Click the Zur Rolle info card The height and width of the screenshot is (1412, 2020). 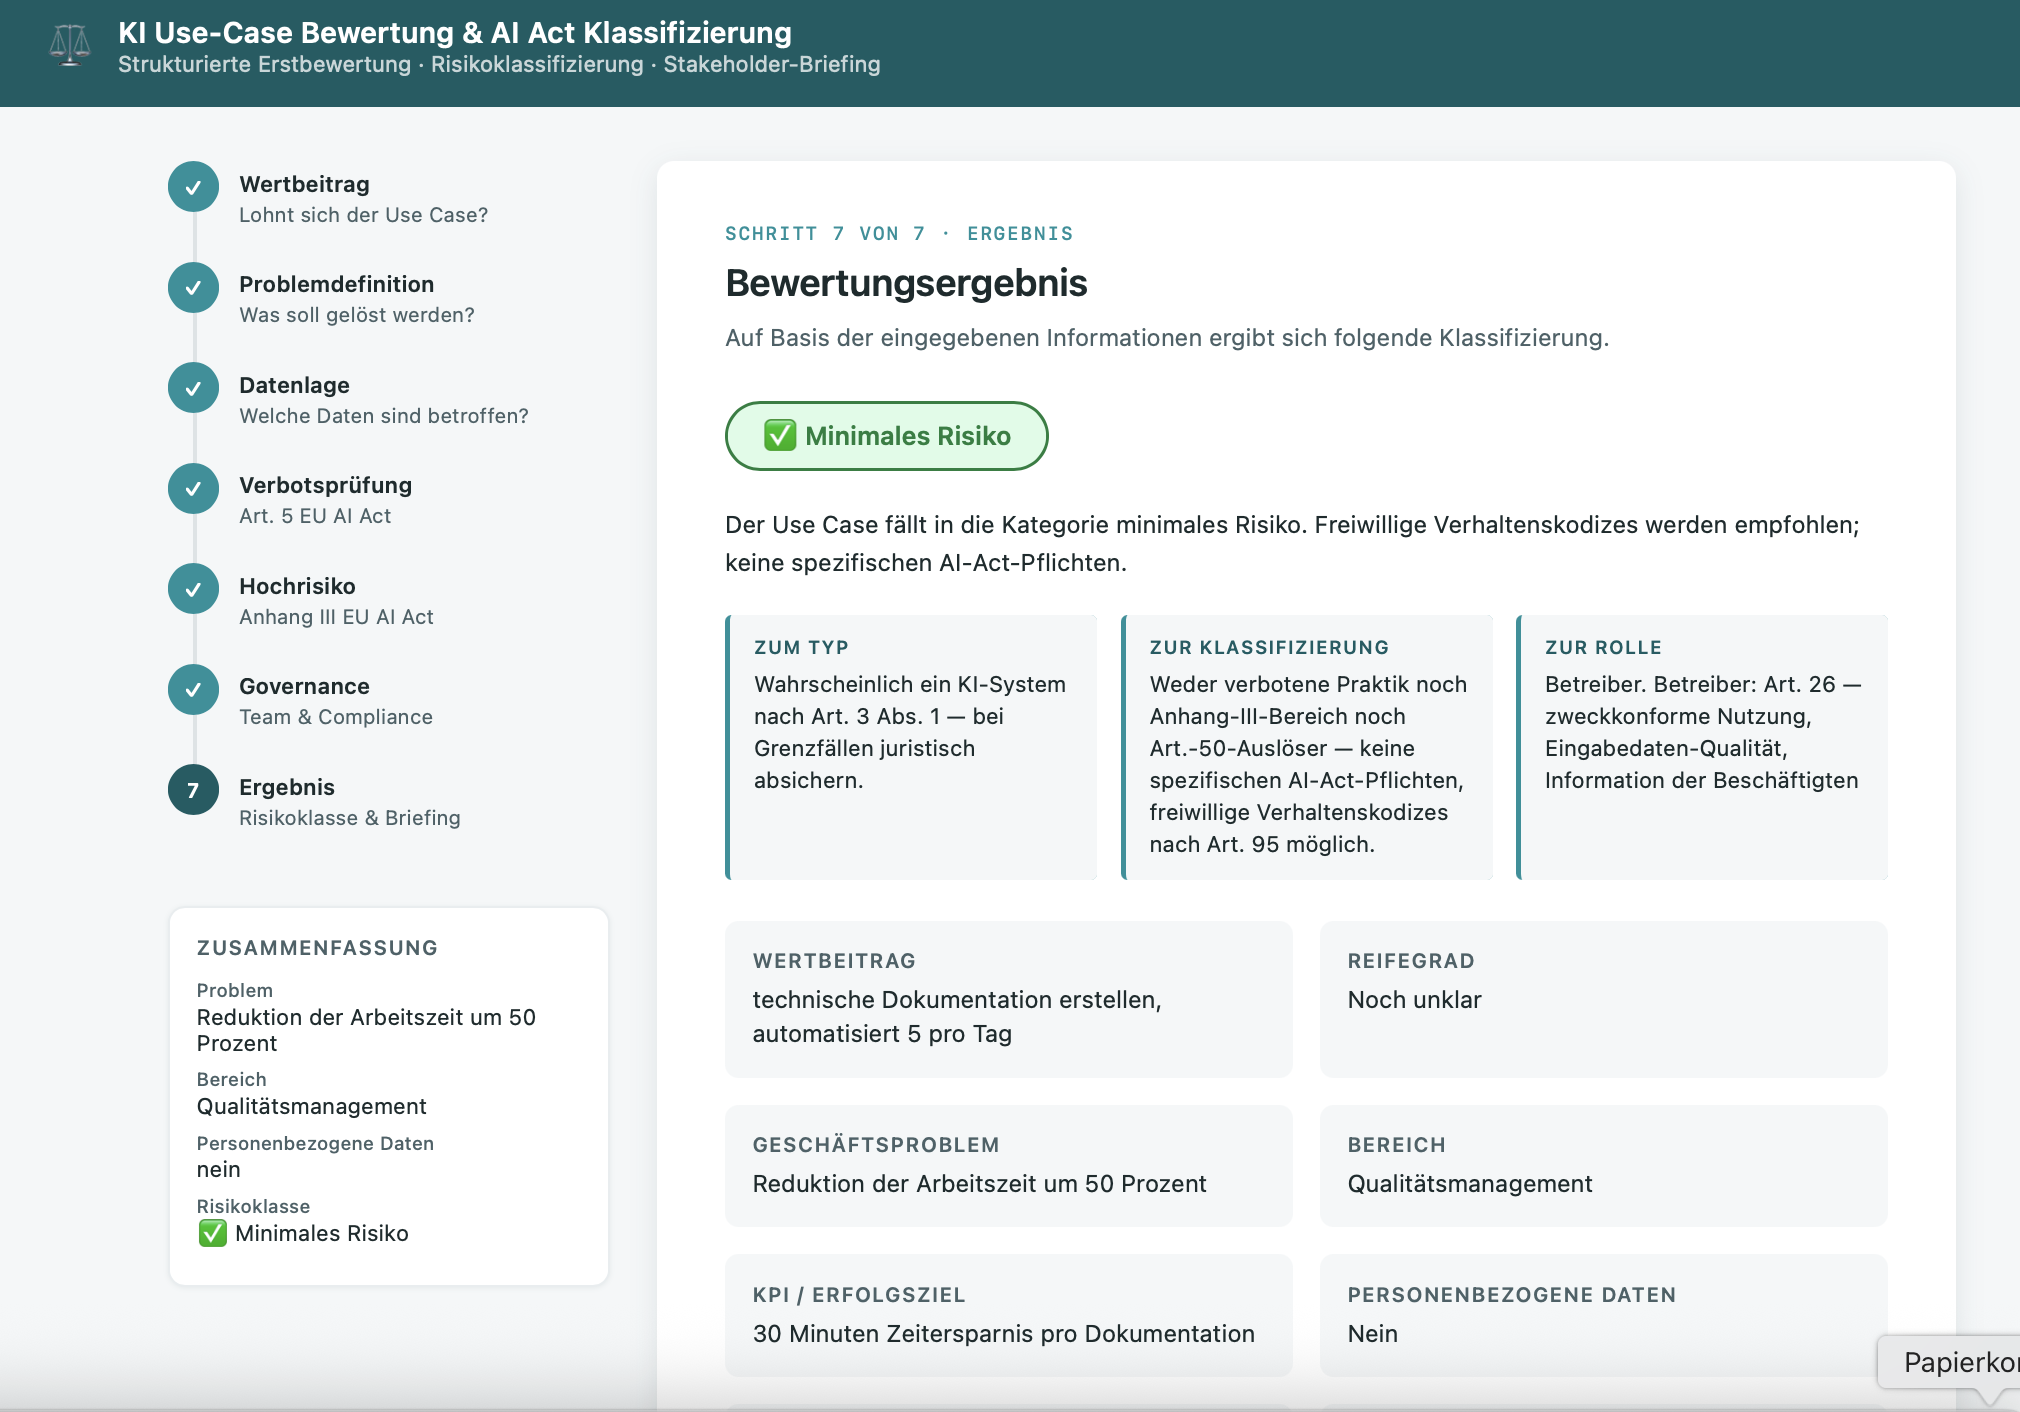click(1702, 747)
